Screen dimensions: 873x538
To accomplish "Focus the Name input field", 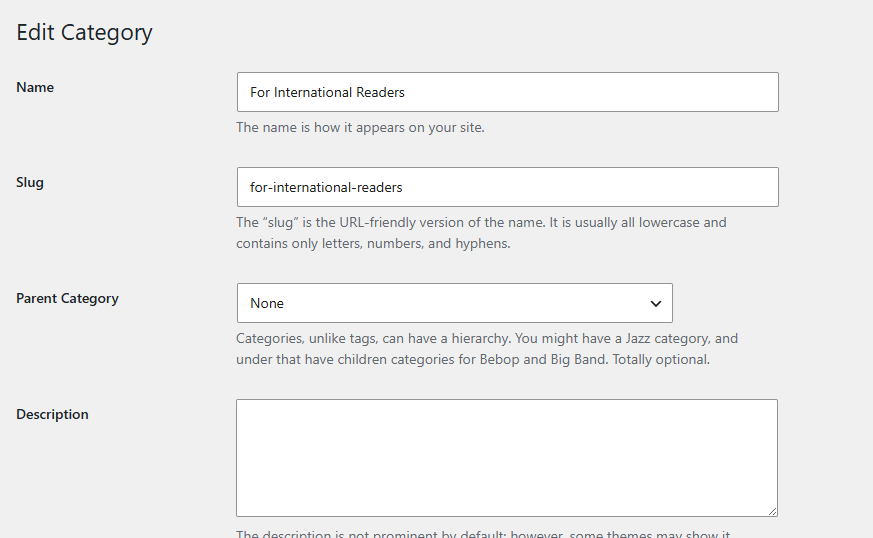I will (x=507, y=92).
